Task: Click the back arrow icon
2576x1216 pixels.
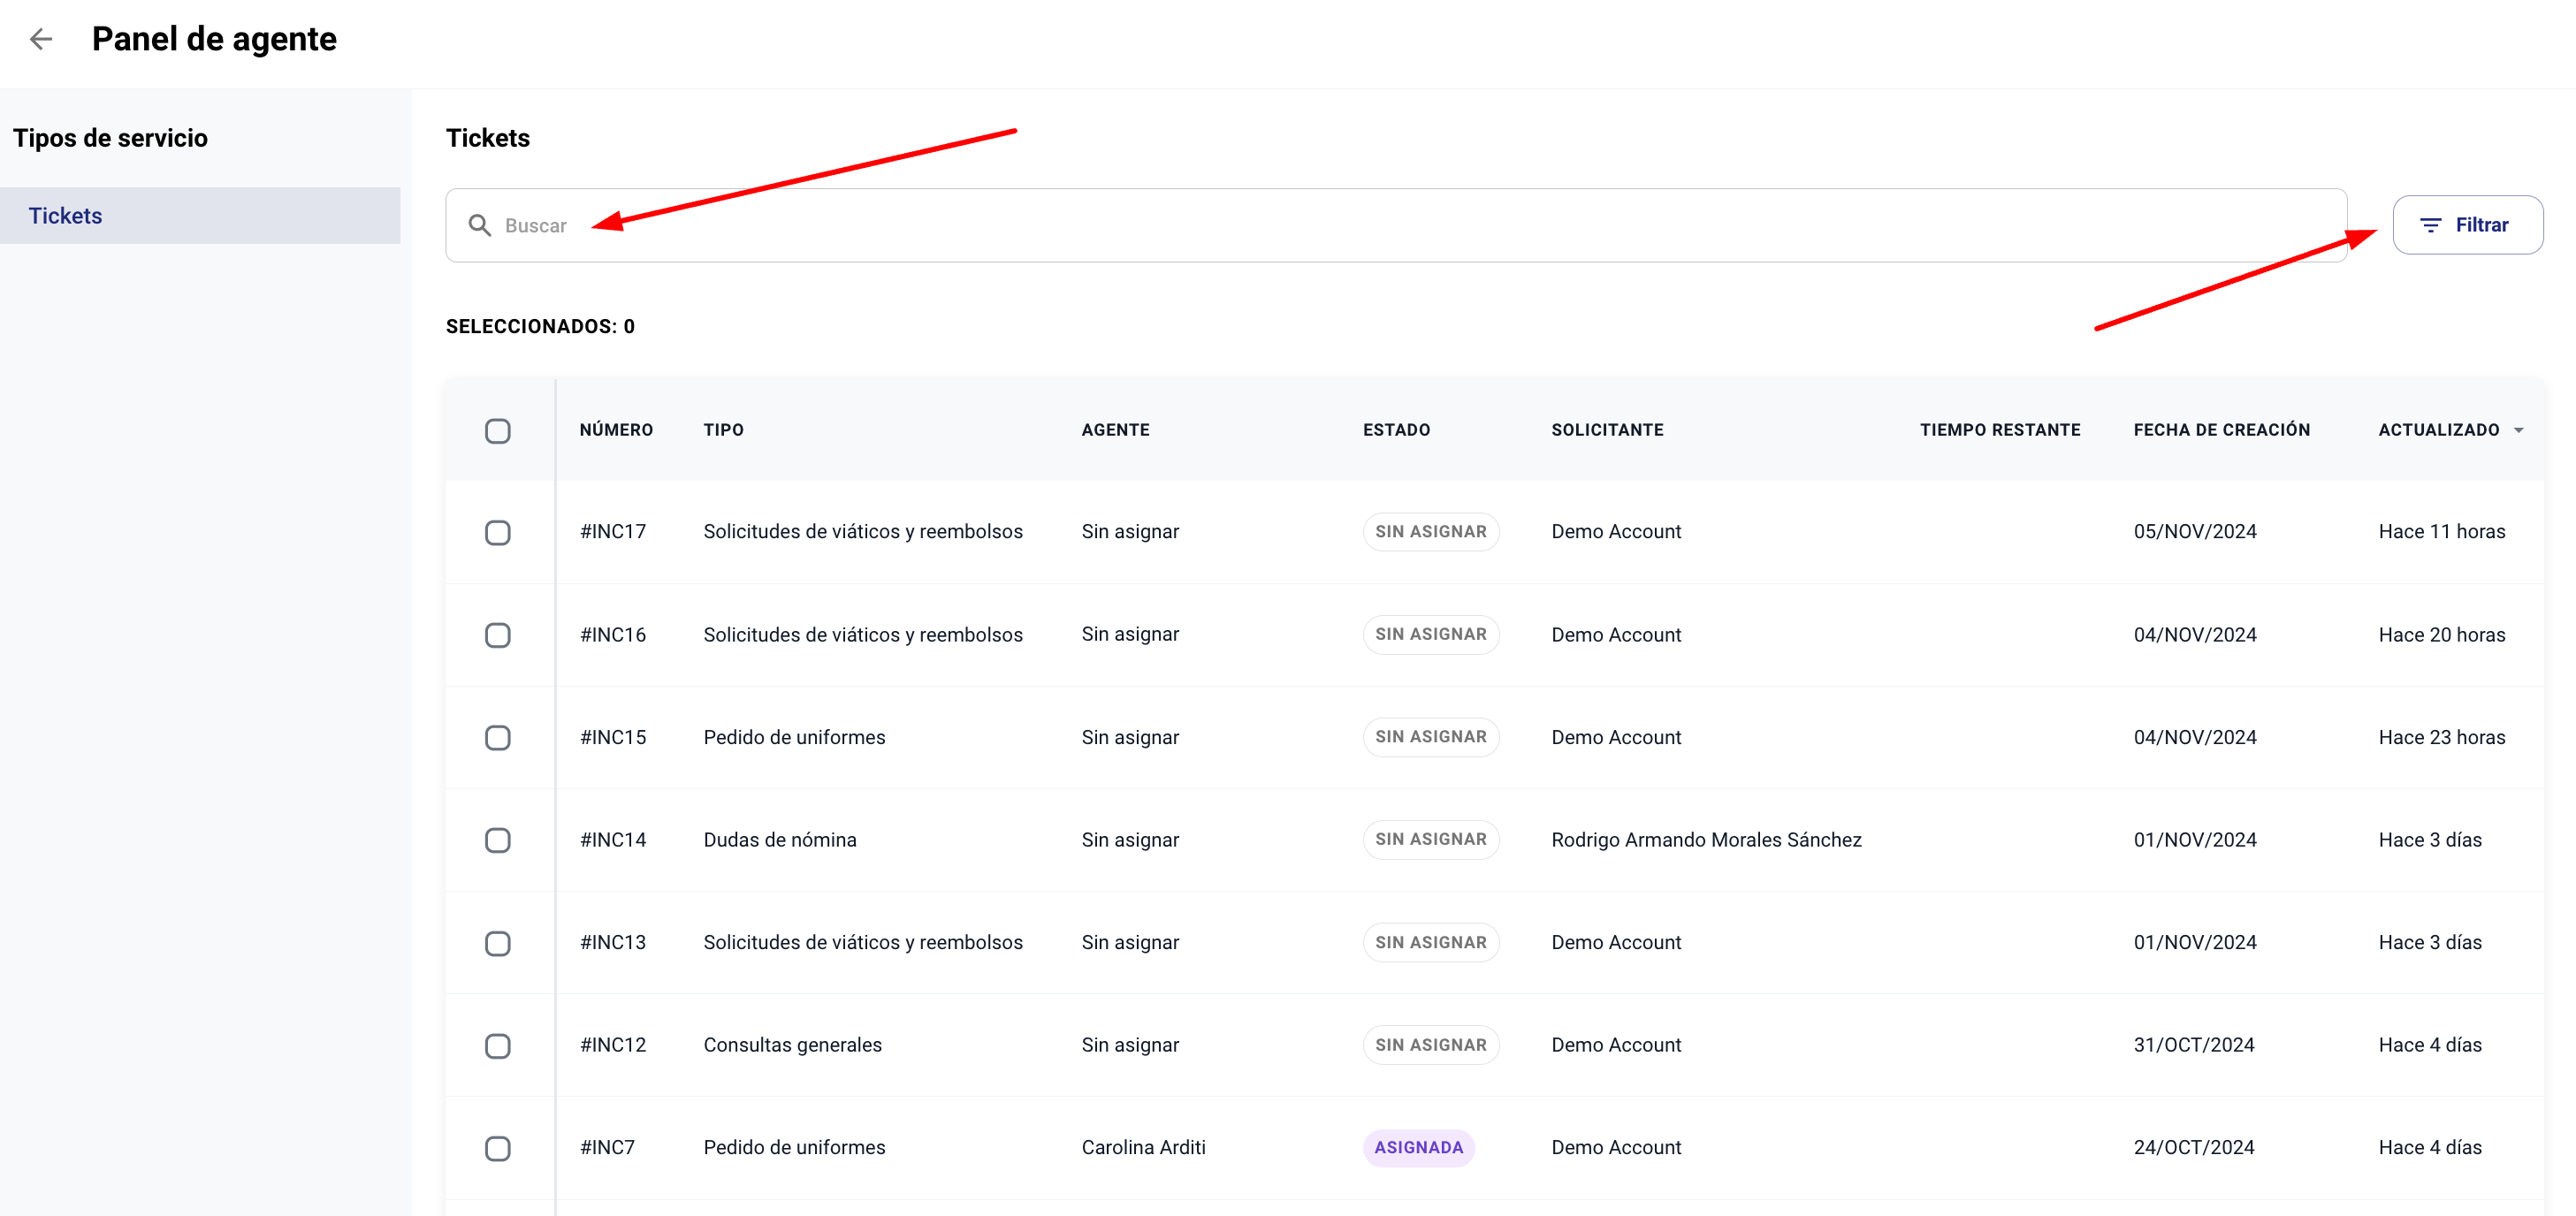Action: (x=41, y=39)
